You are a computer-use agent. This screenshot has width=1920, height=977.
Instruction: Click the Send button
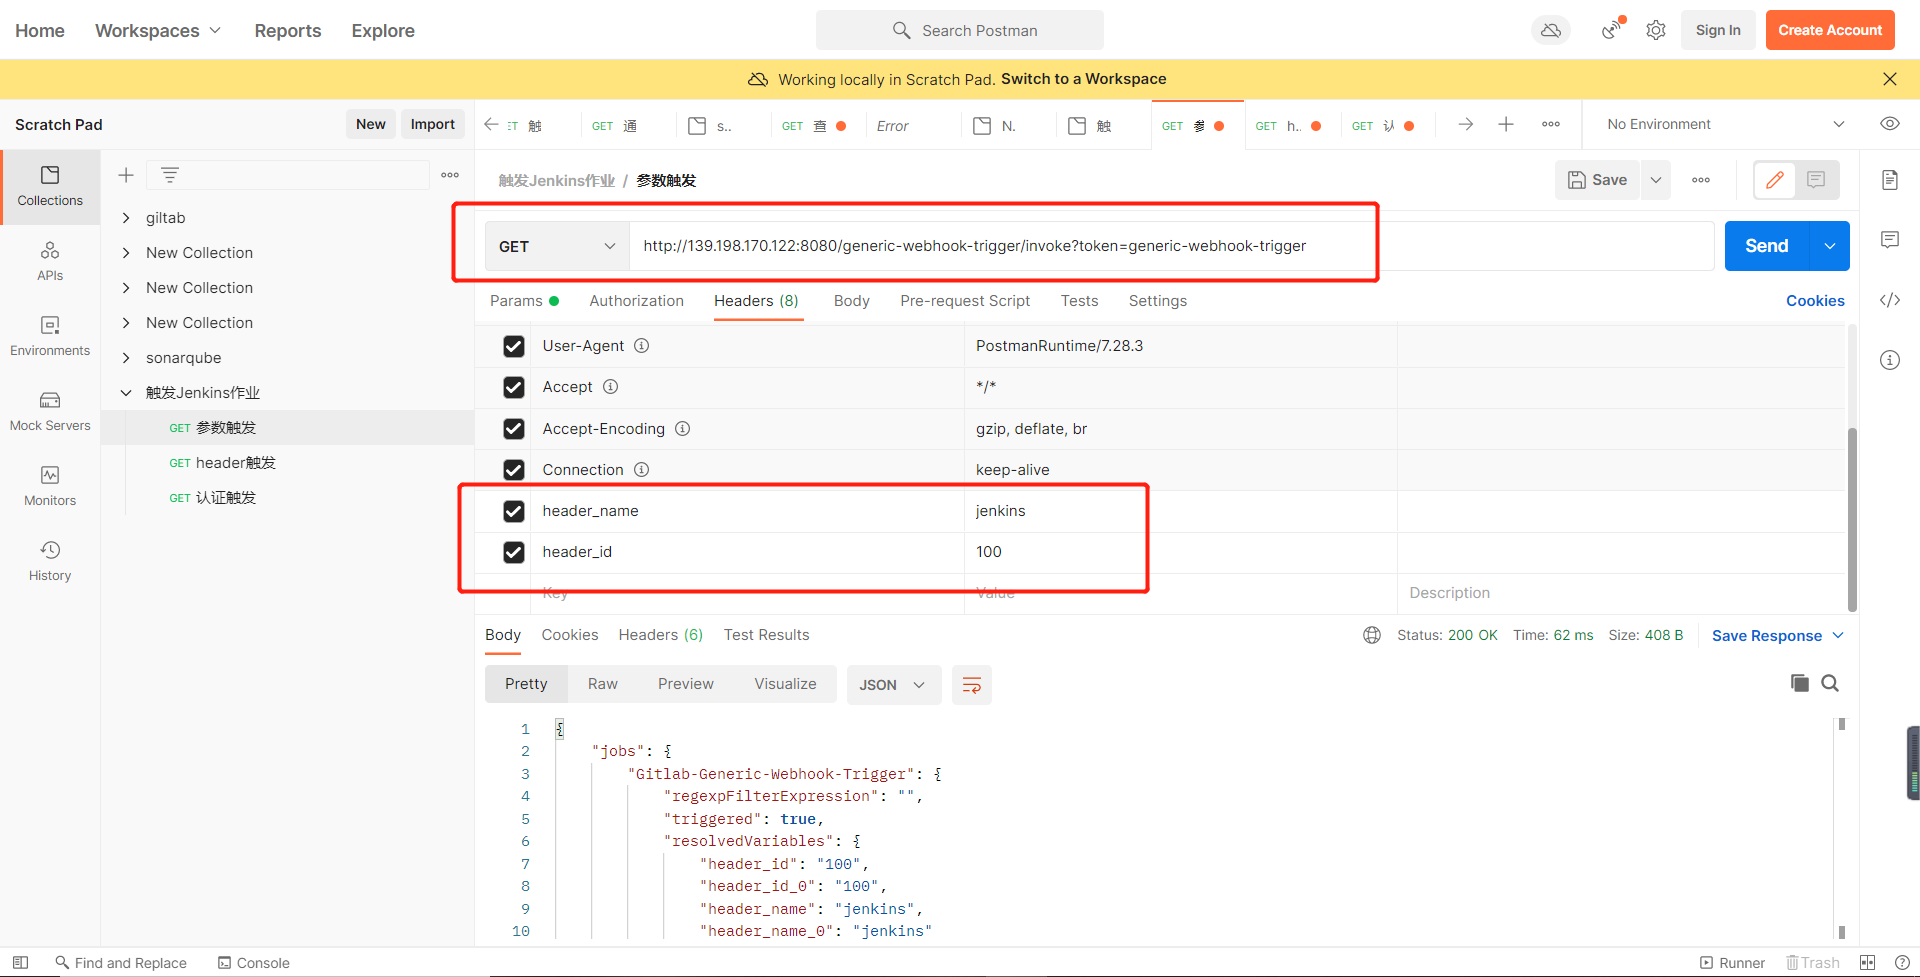click(1766, 245)
